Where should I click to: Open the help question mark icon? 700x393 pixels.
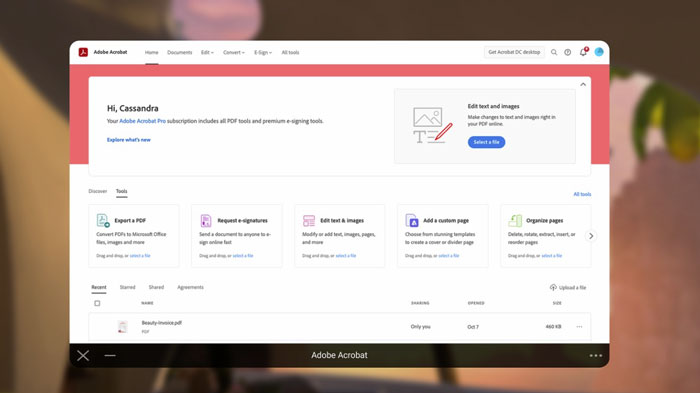click(567, 52)
